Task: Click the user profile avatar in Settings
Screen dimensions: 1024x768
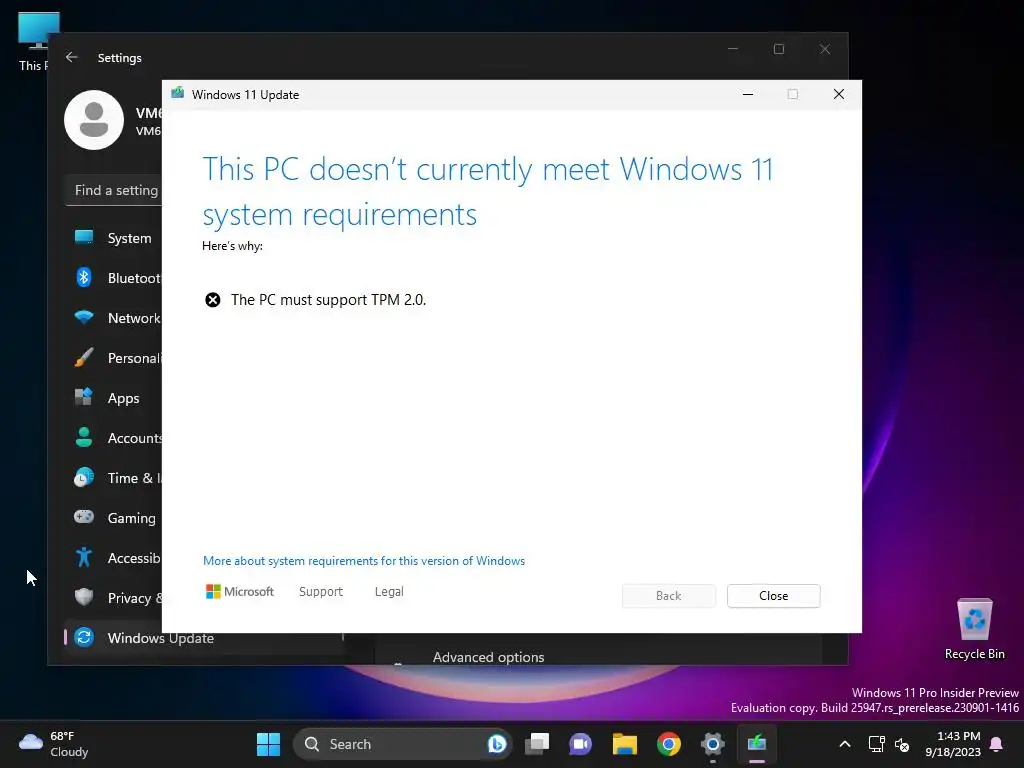Action: pos(94,120)
